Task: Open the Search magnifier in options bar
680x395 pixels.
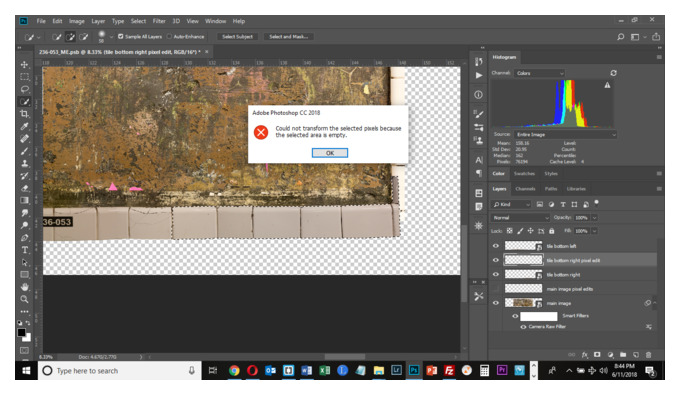Action: [621, 37]
